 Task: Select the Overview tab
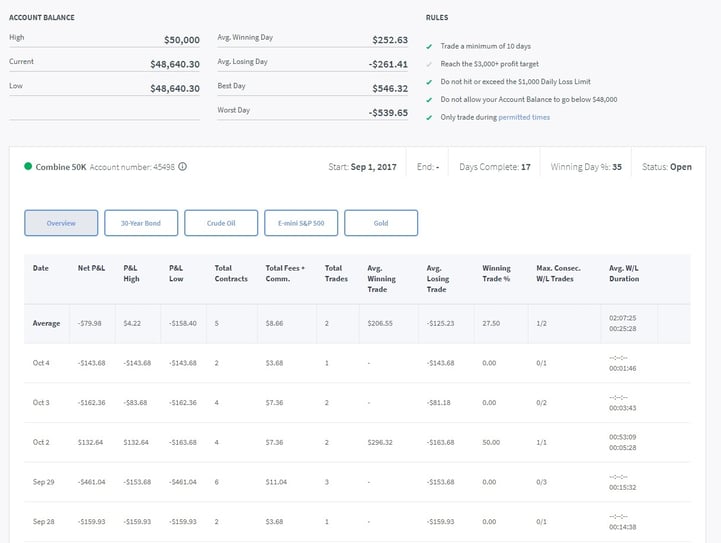(x=61, y=223)
